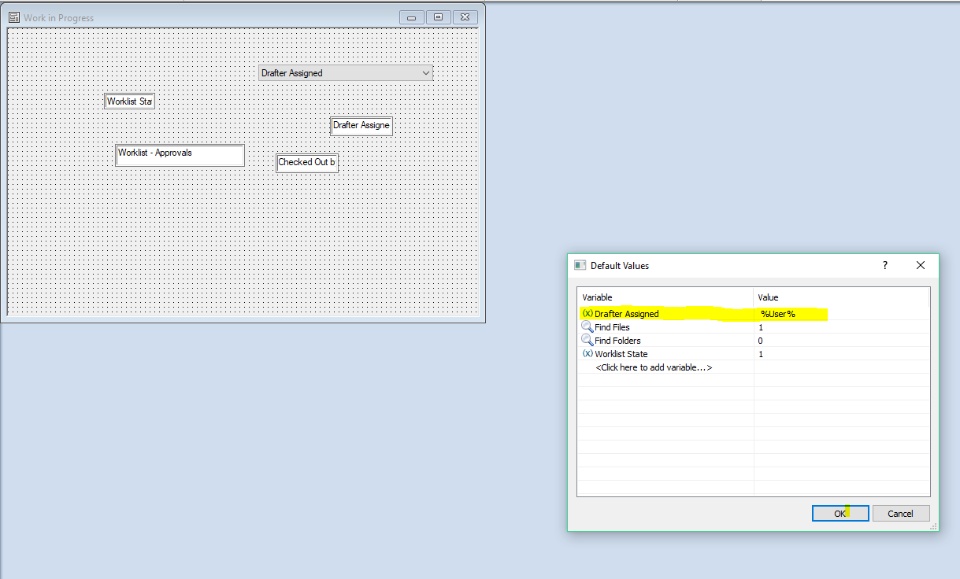Maximize the Work in Progress window
This screenshot has height=579, width=960.
tap(438, 17)
